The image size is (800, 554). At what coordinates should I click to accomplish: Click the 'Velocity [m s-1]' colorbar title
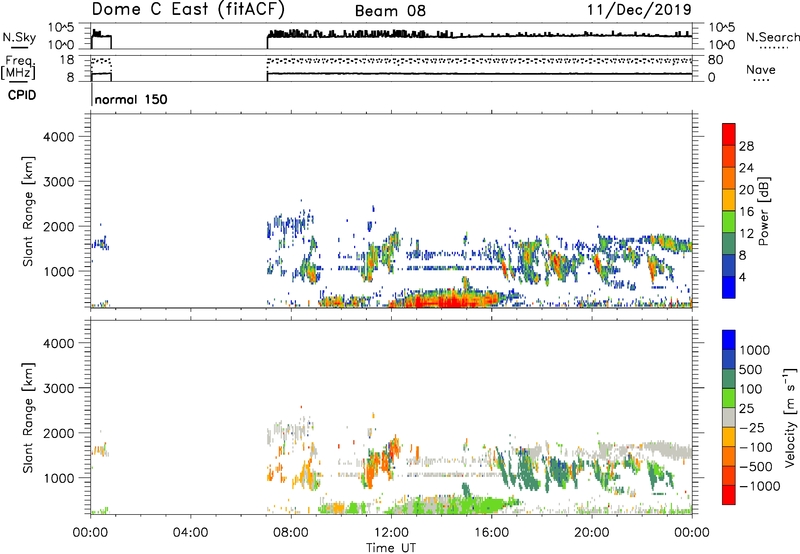click(790, 417)
